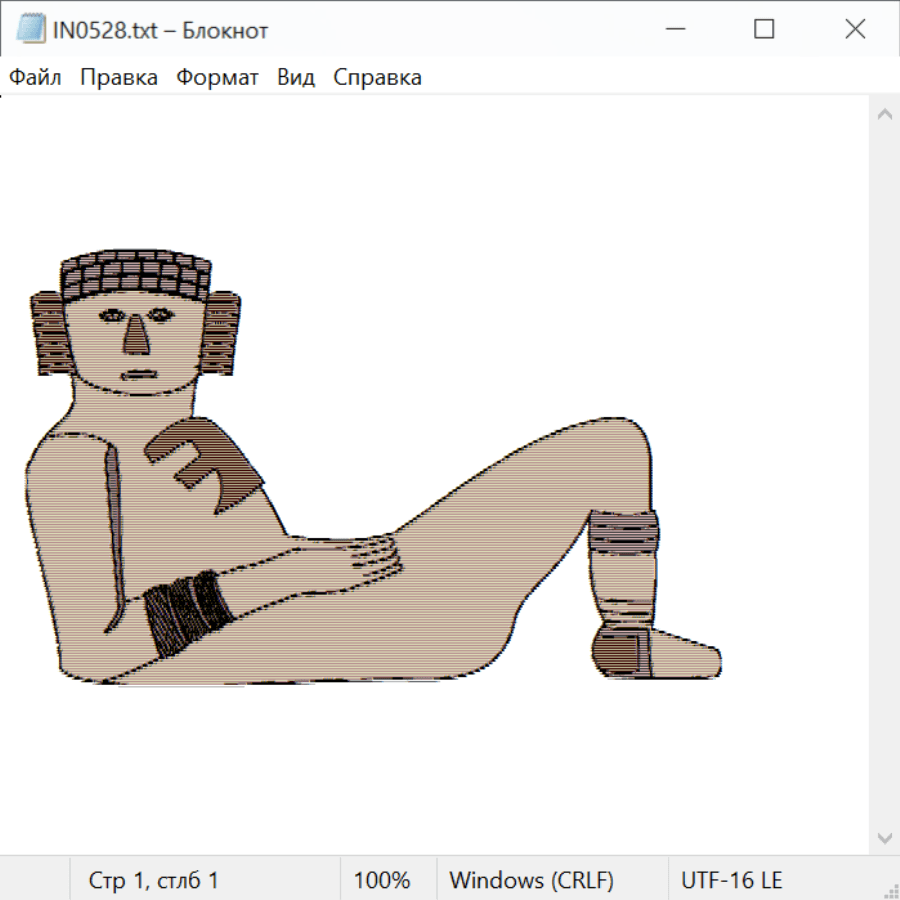Click the 'Стр 1, стлб 1' status field
This screenshot has height=900, width=900.
[154, 880]
